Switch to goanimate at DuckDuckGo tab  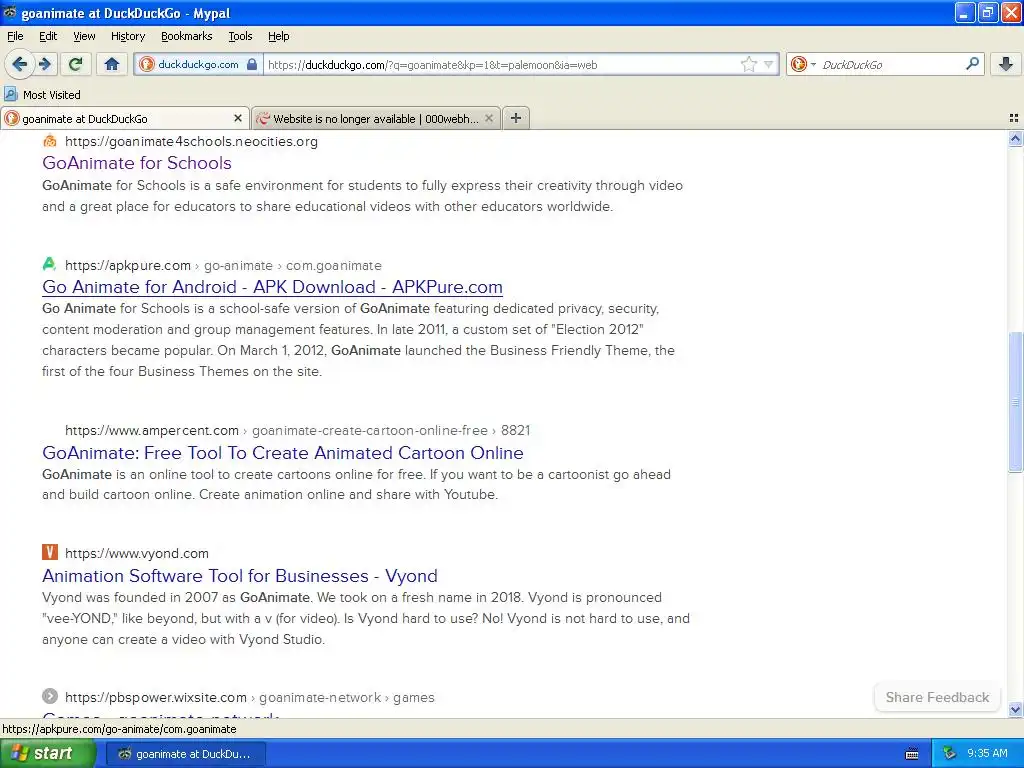tap(124, 118)
